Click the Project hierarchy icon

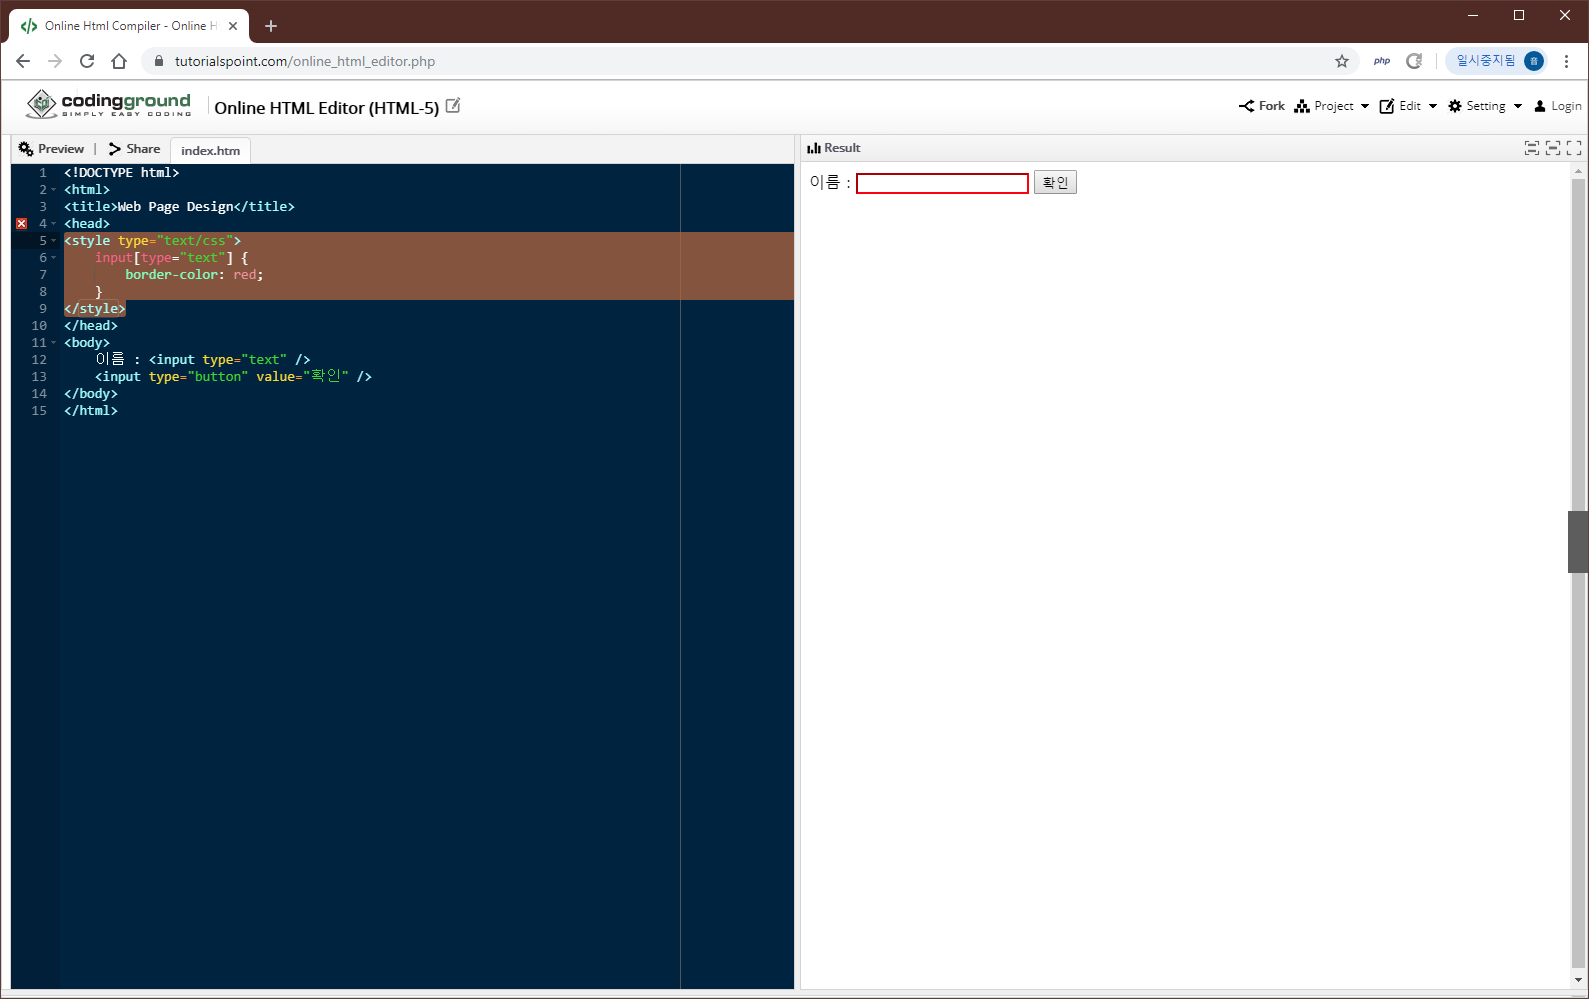1302,106
